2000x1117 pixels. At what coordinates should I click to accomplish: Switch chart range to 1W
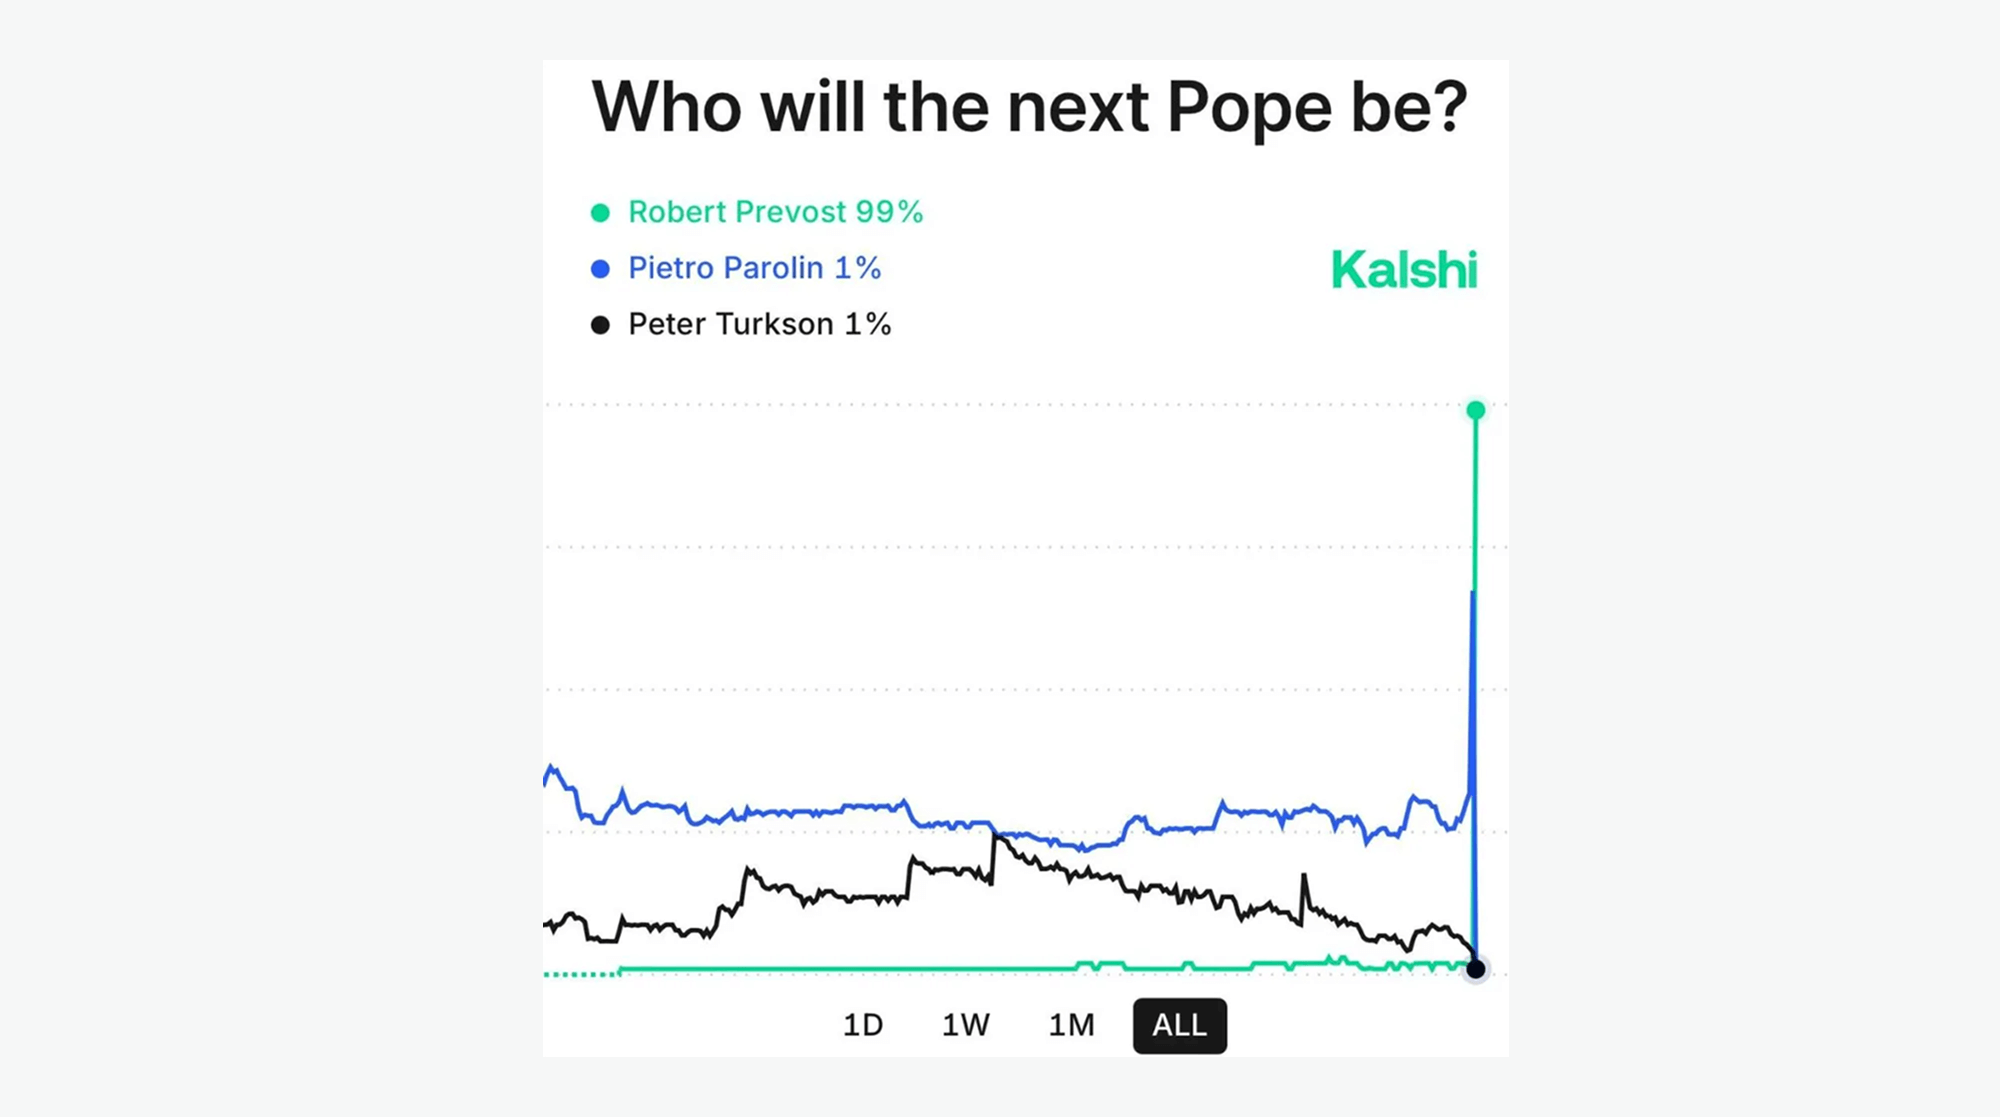coord(966,1025)
